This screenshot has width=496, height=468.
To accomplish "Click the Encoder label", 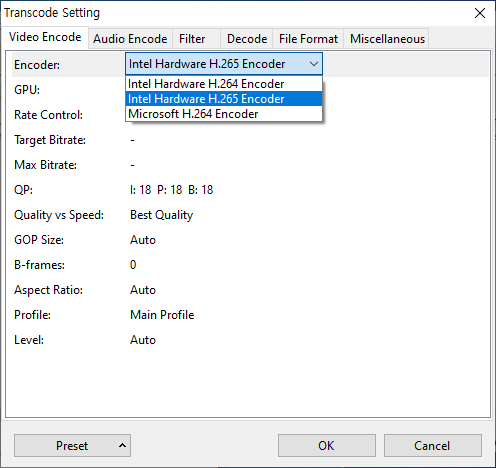I will [37, 65].
